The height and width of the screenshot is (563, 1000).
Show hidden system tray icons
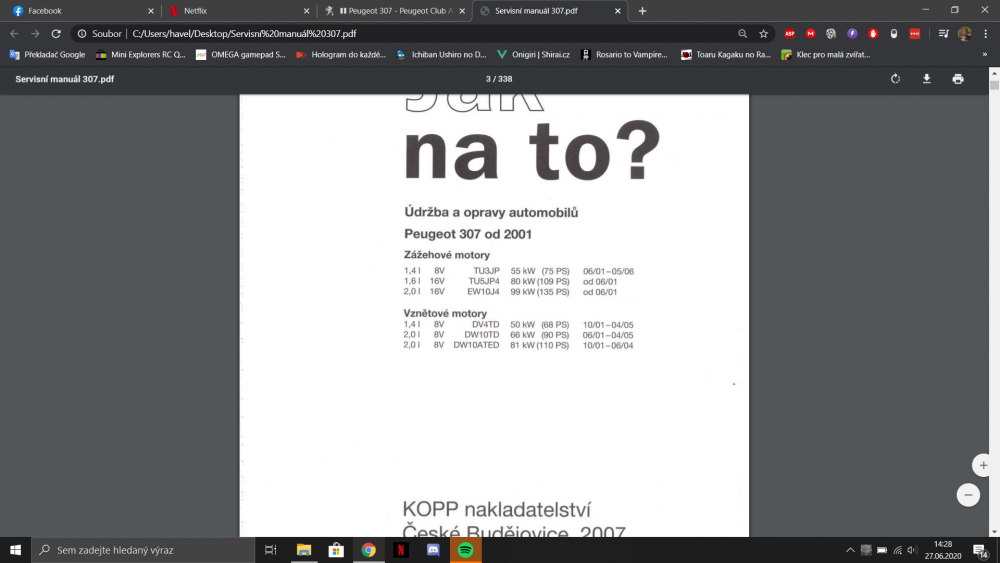pos(850,550)
